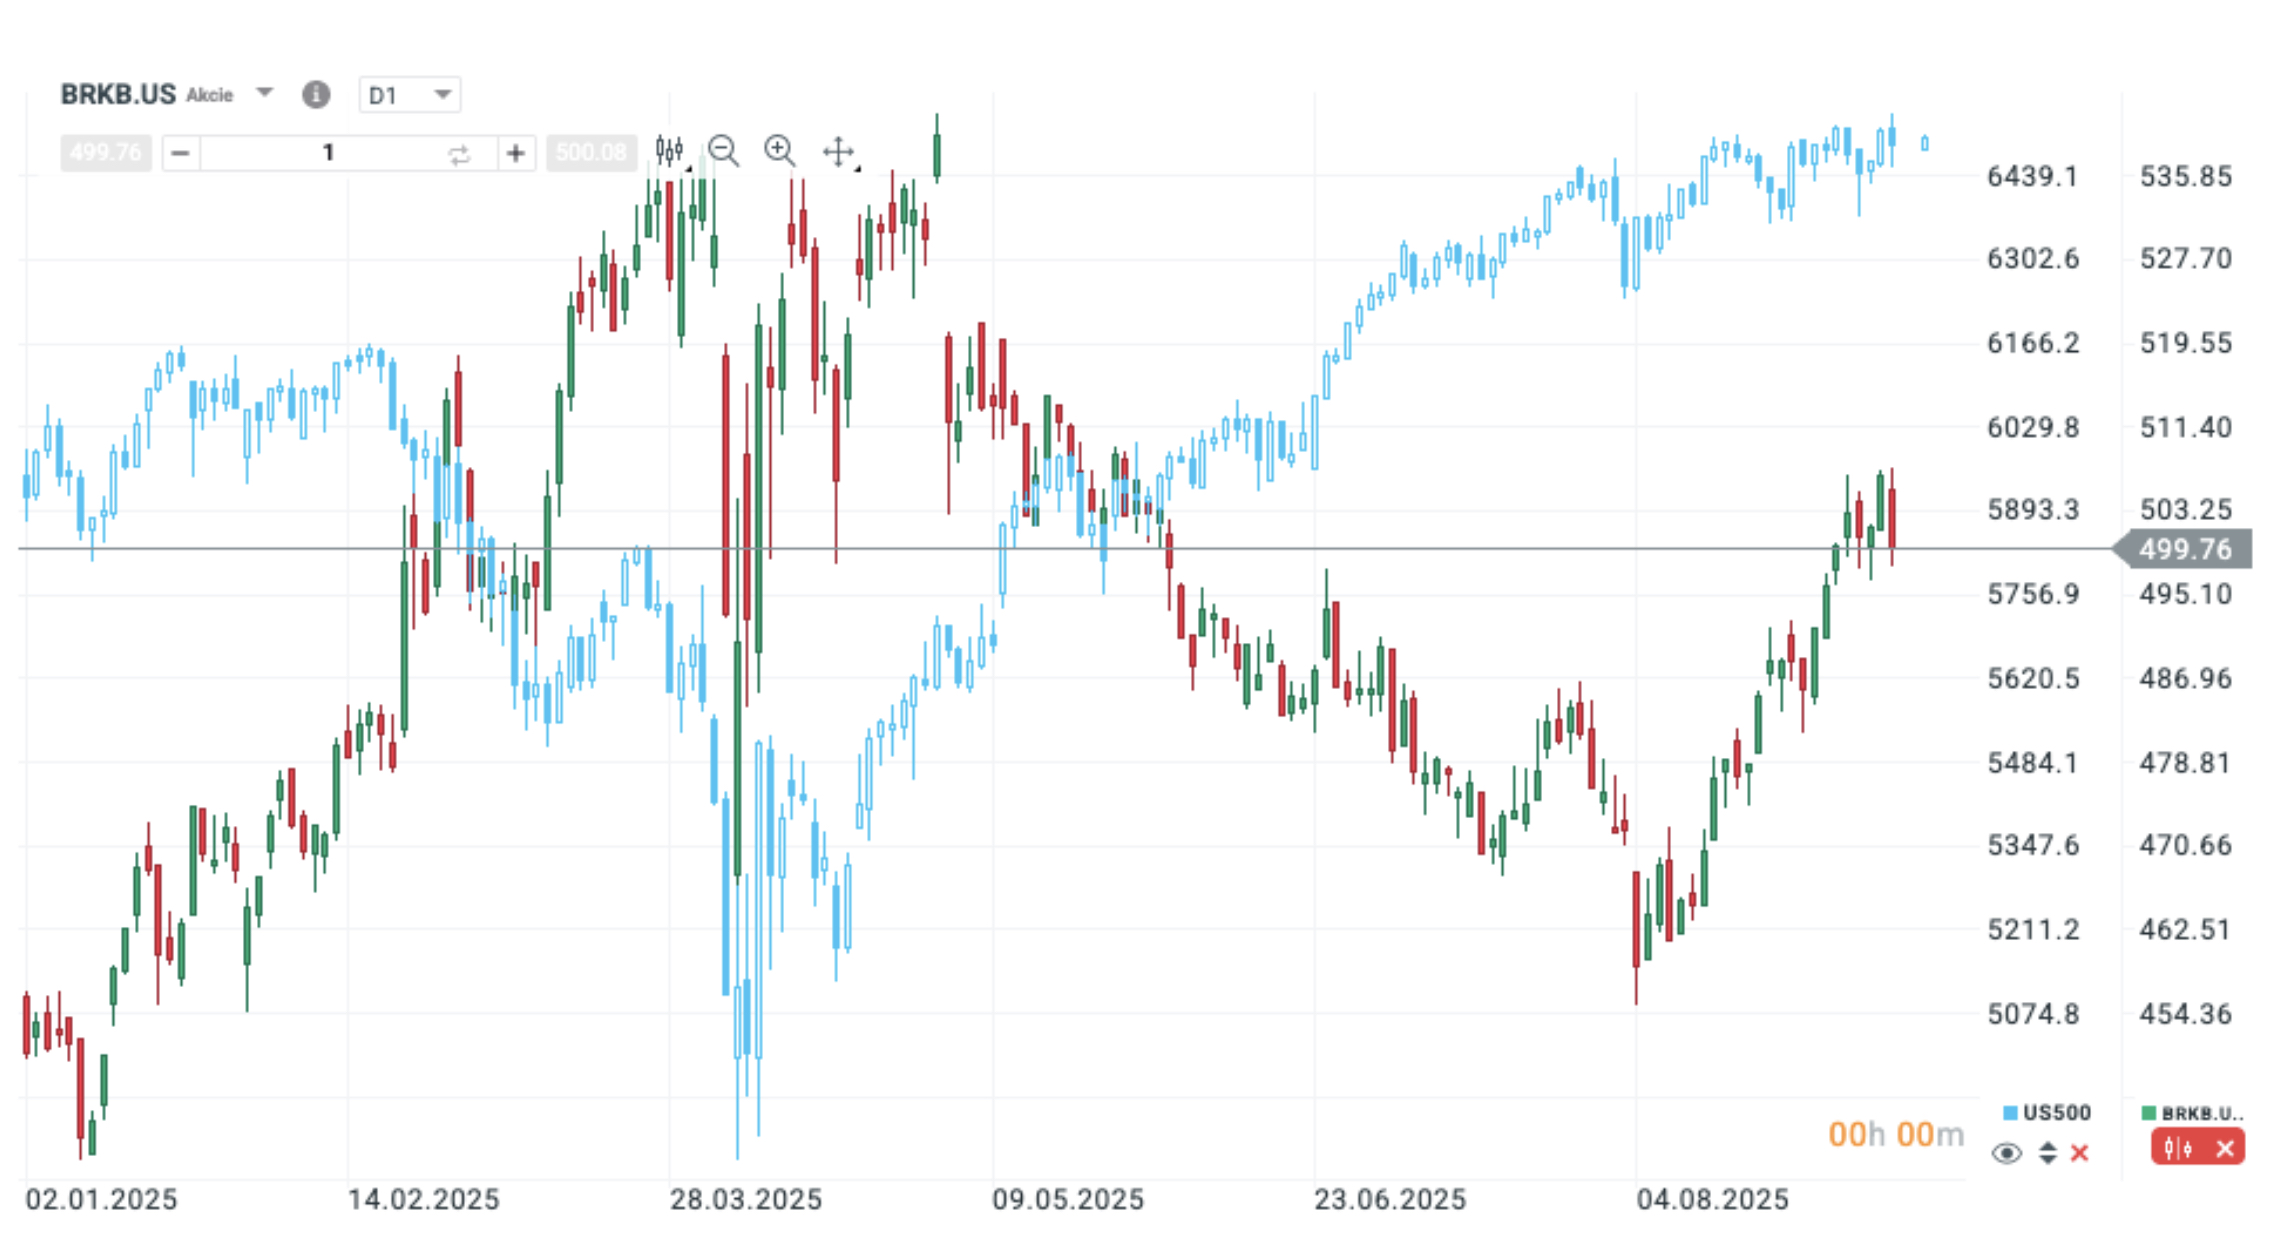Decrease volume with minus button
Viewport: 2272px width, 1234px height.
tap(181, 153)
